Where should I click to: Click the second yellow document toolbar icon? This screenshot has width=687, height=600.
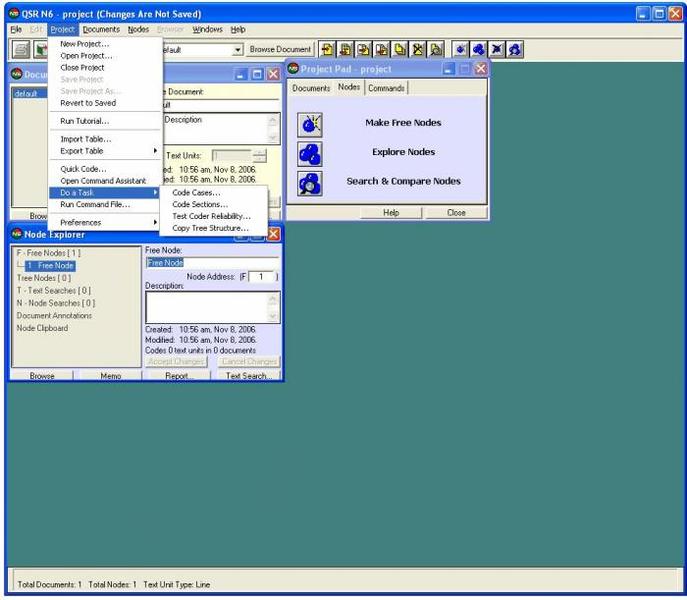pyautogui.click(x=345, y=50)
